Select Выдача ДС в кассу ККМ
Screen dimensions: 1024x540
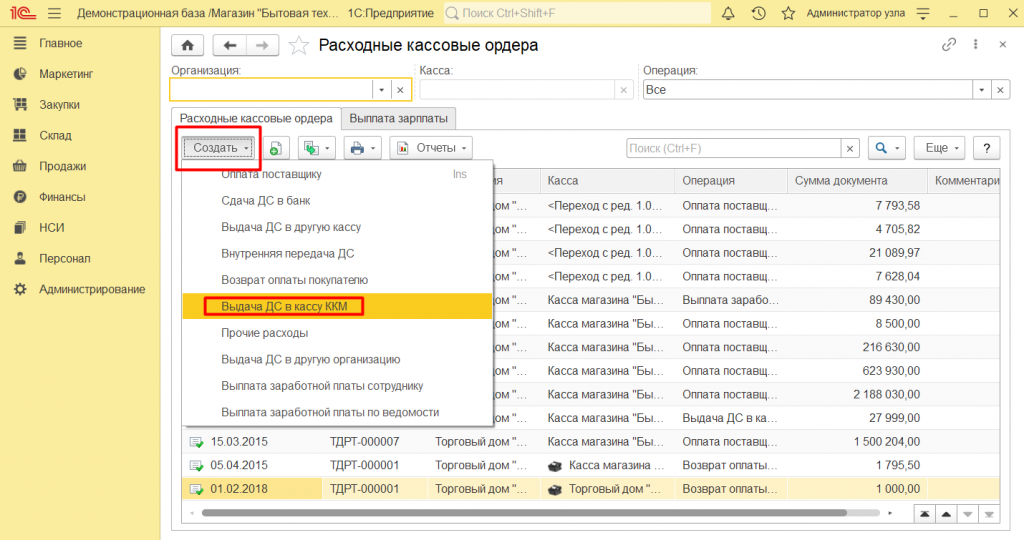(284, 307)
